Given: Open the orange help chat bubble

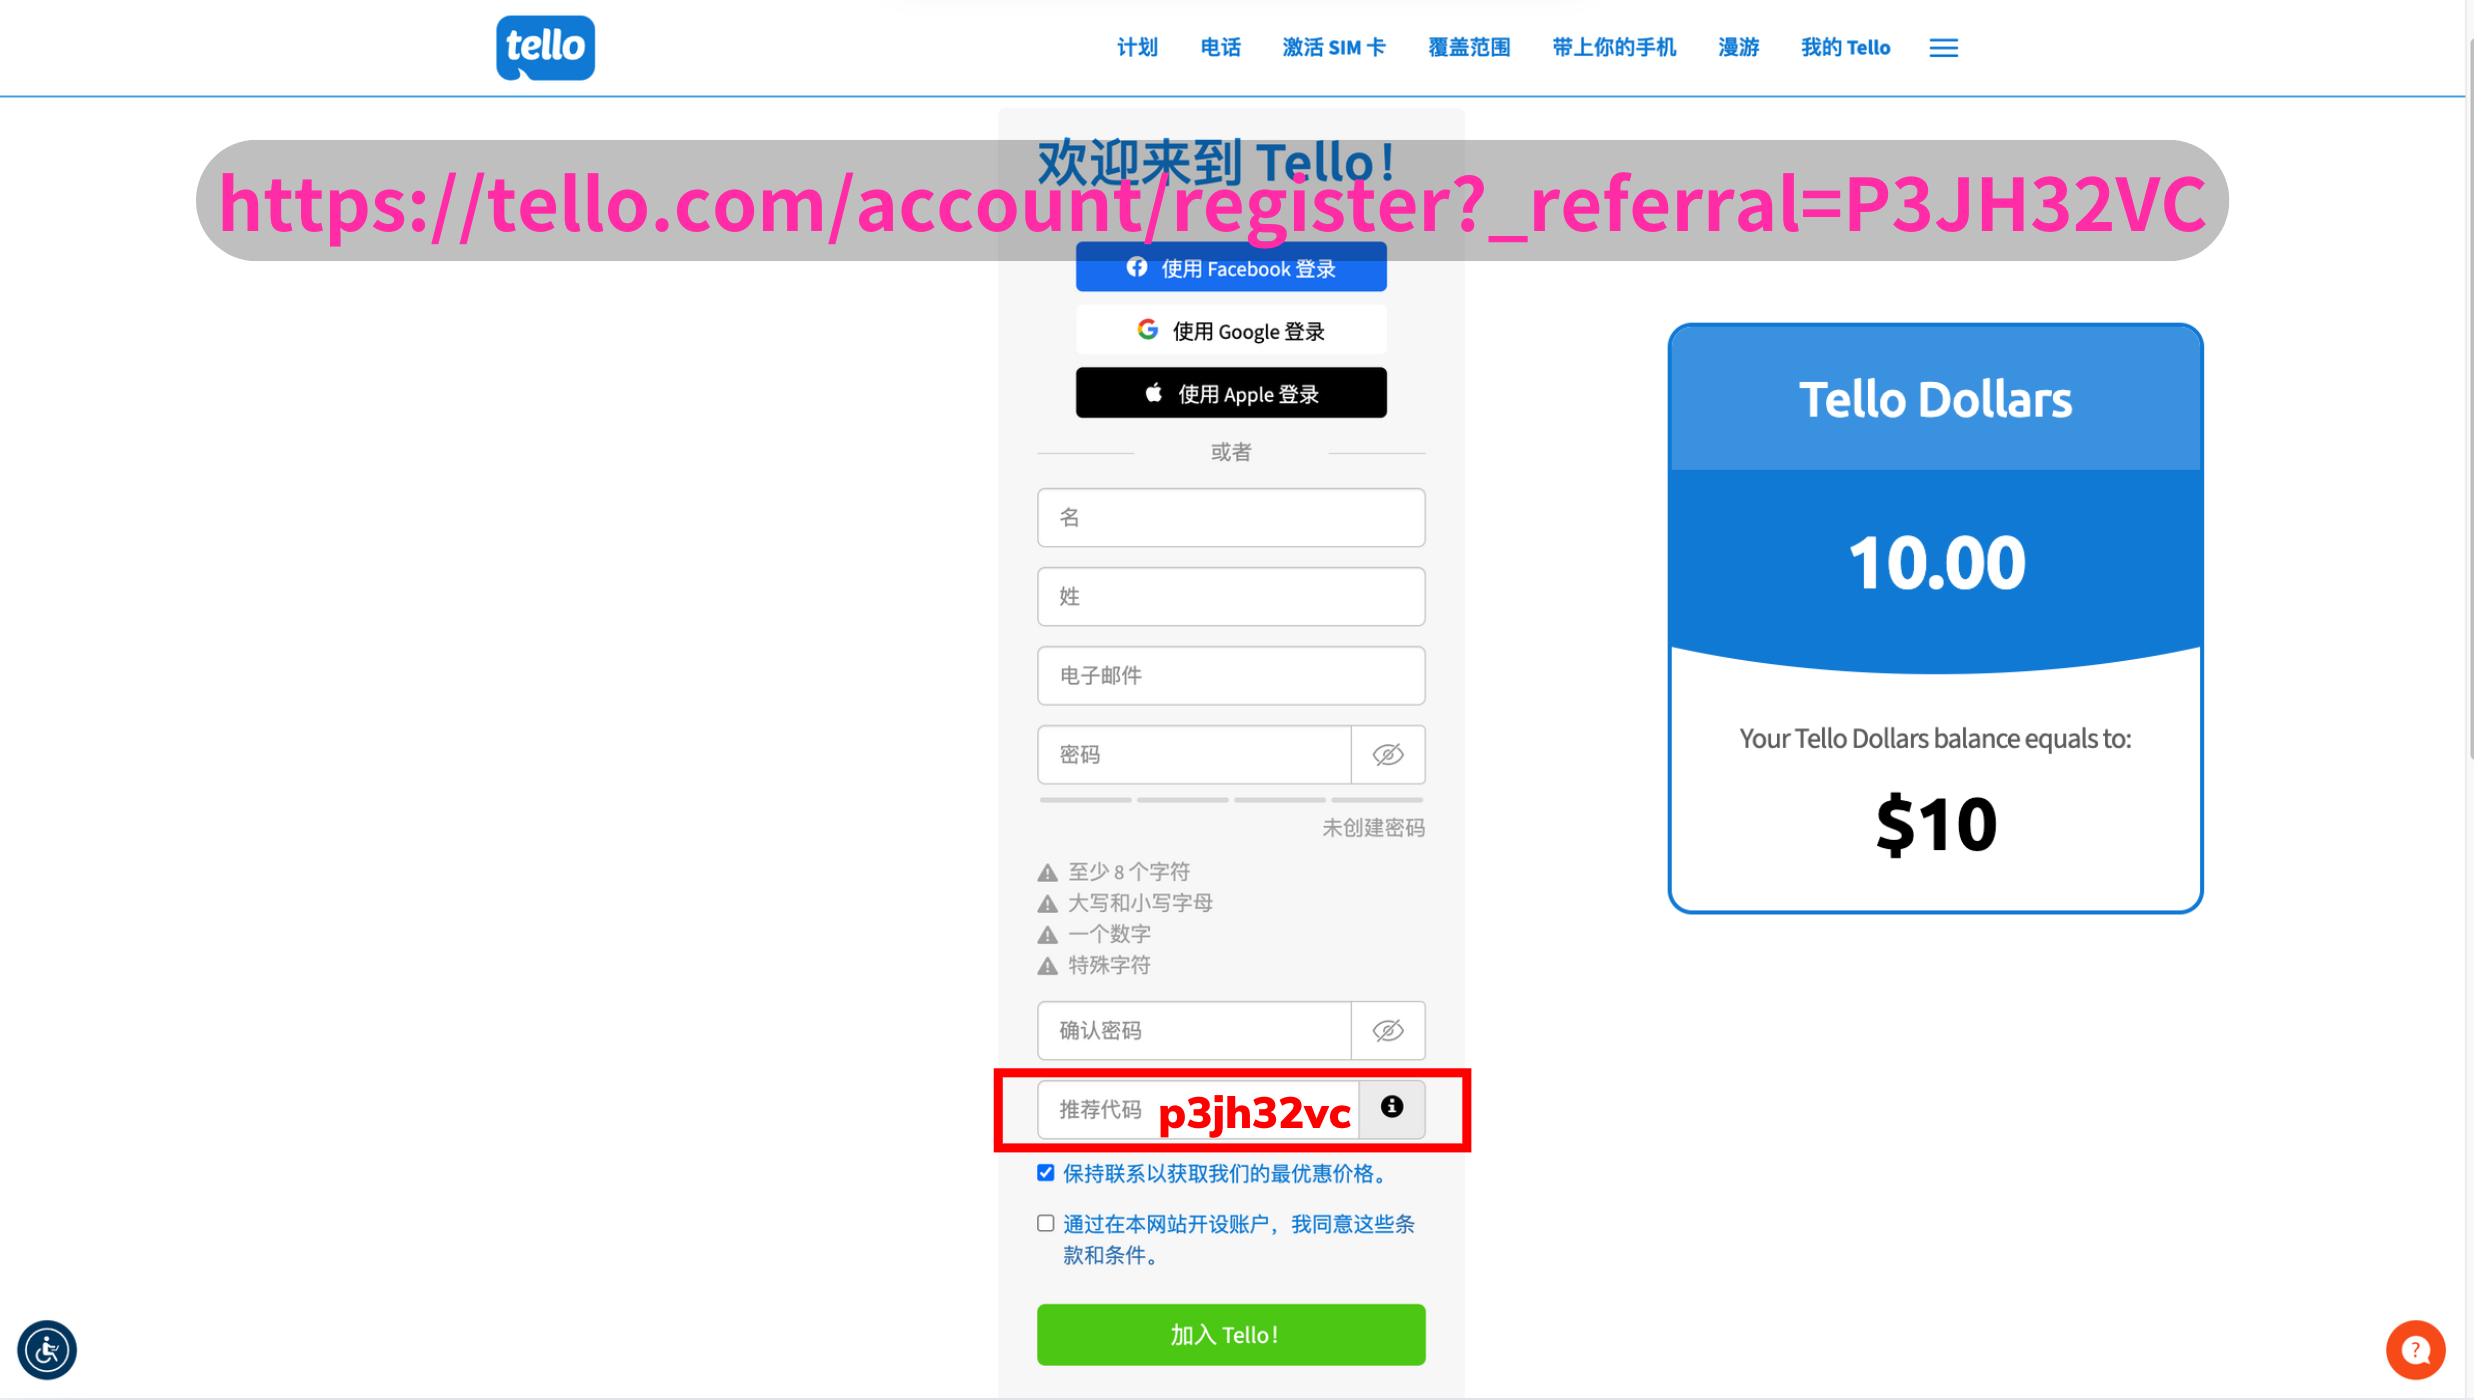Looking at the screenshot, I should click(2415, 1350).
